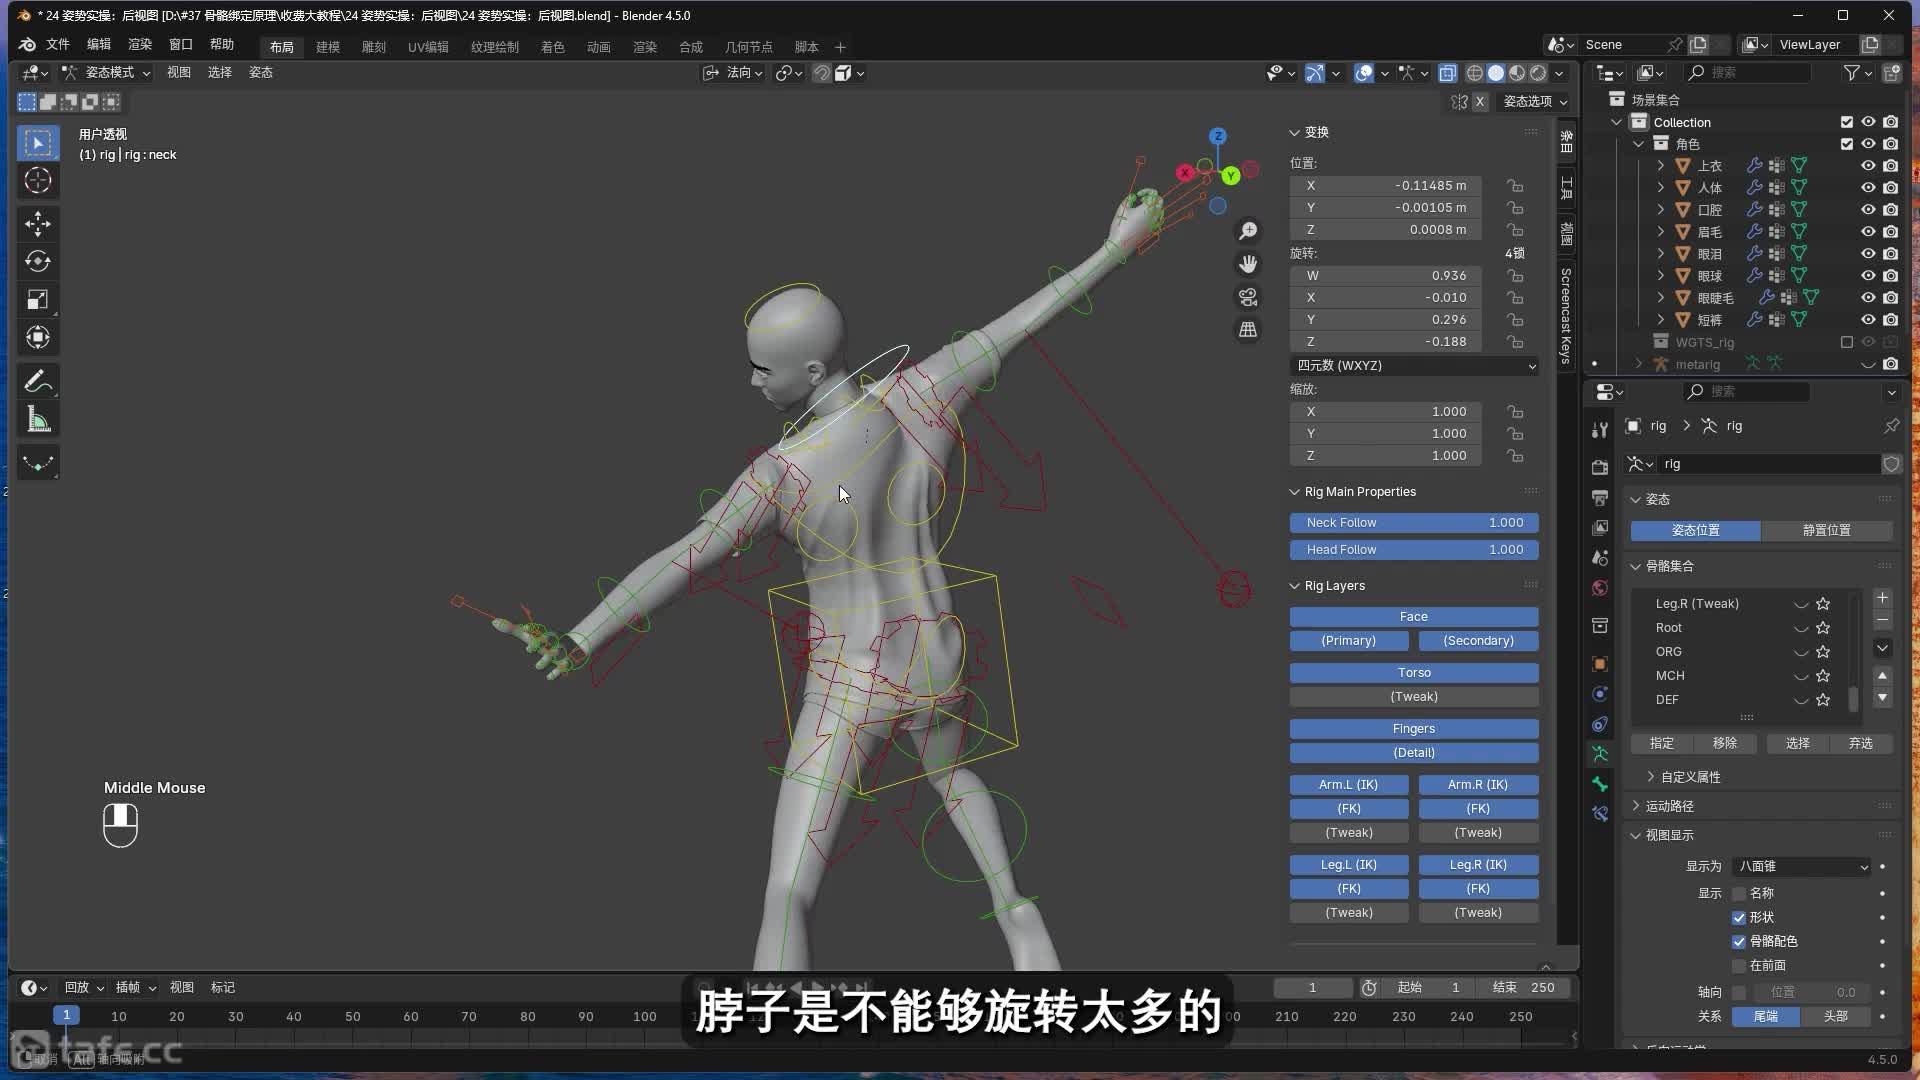Open the 姿态 menu in viewport header
This screenshot has height=1080, width=1920.
pos(261,73)
